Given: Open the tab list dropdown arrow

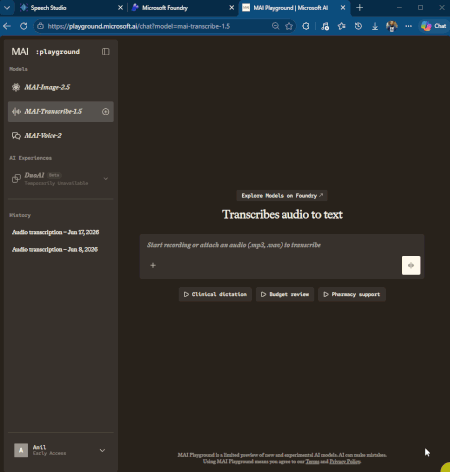Looking at the screenshot, I should [7, 8].
